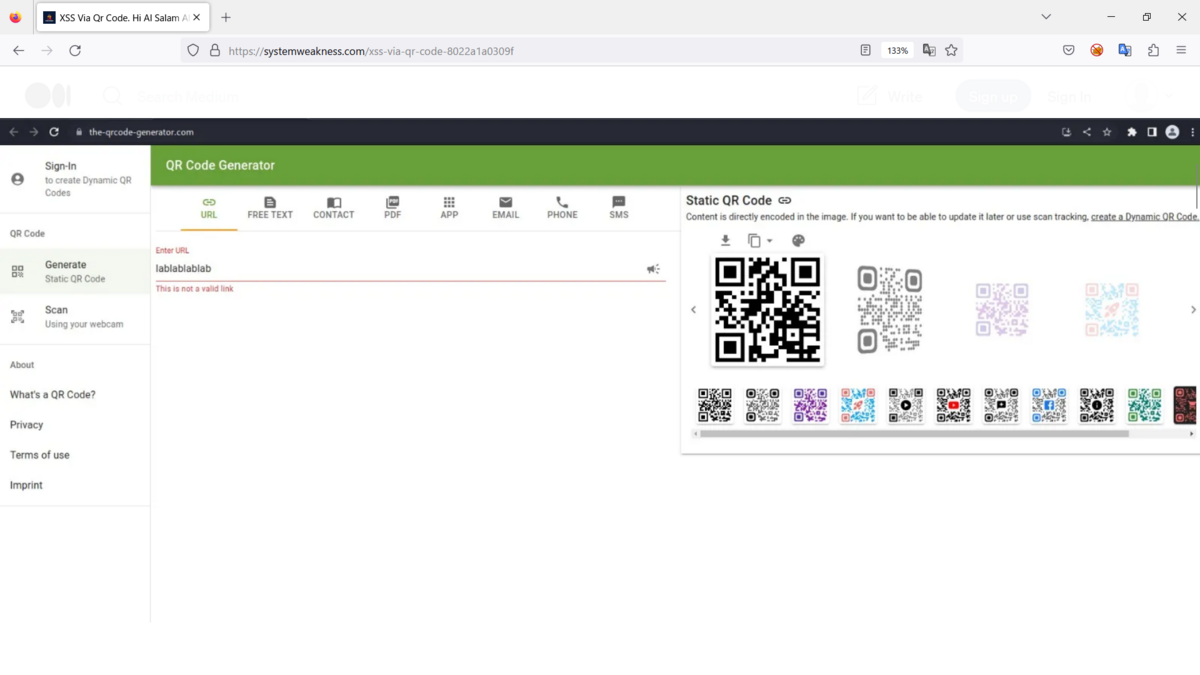Open a new Firefox tab
The height and width of the screenshot is (675, 1200).
click(x=226, y=17)
